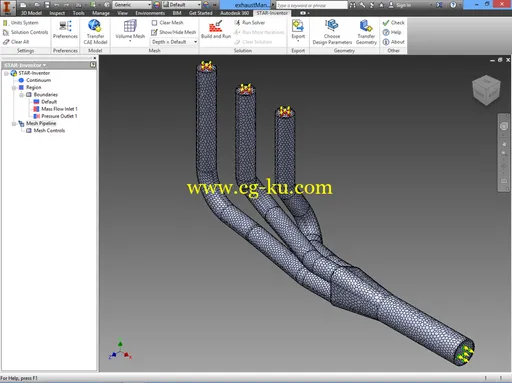Click the ViewCube in the viewport
This screenshot has height=383, width=512.
[x=486, y=90]
